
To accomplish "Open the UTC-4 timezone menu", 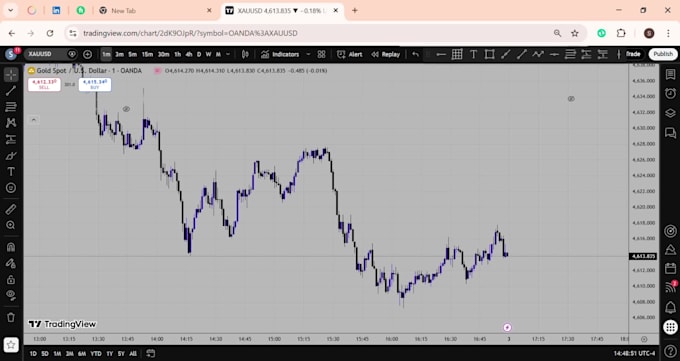I will [x=634, y=353].
